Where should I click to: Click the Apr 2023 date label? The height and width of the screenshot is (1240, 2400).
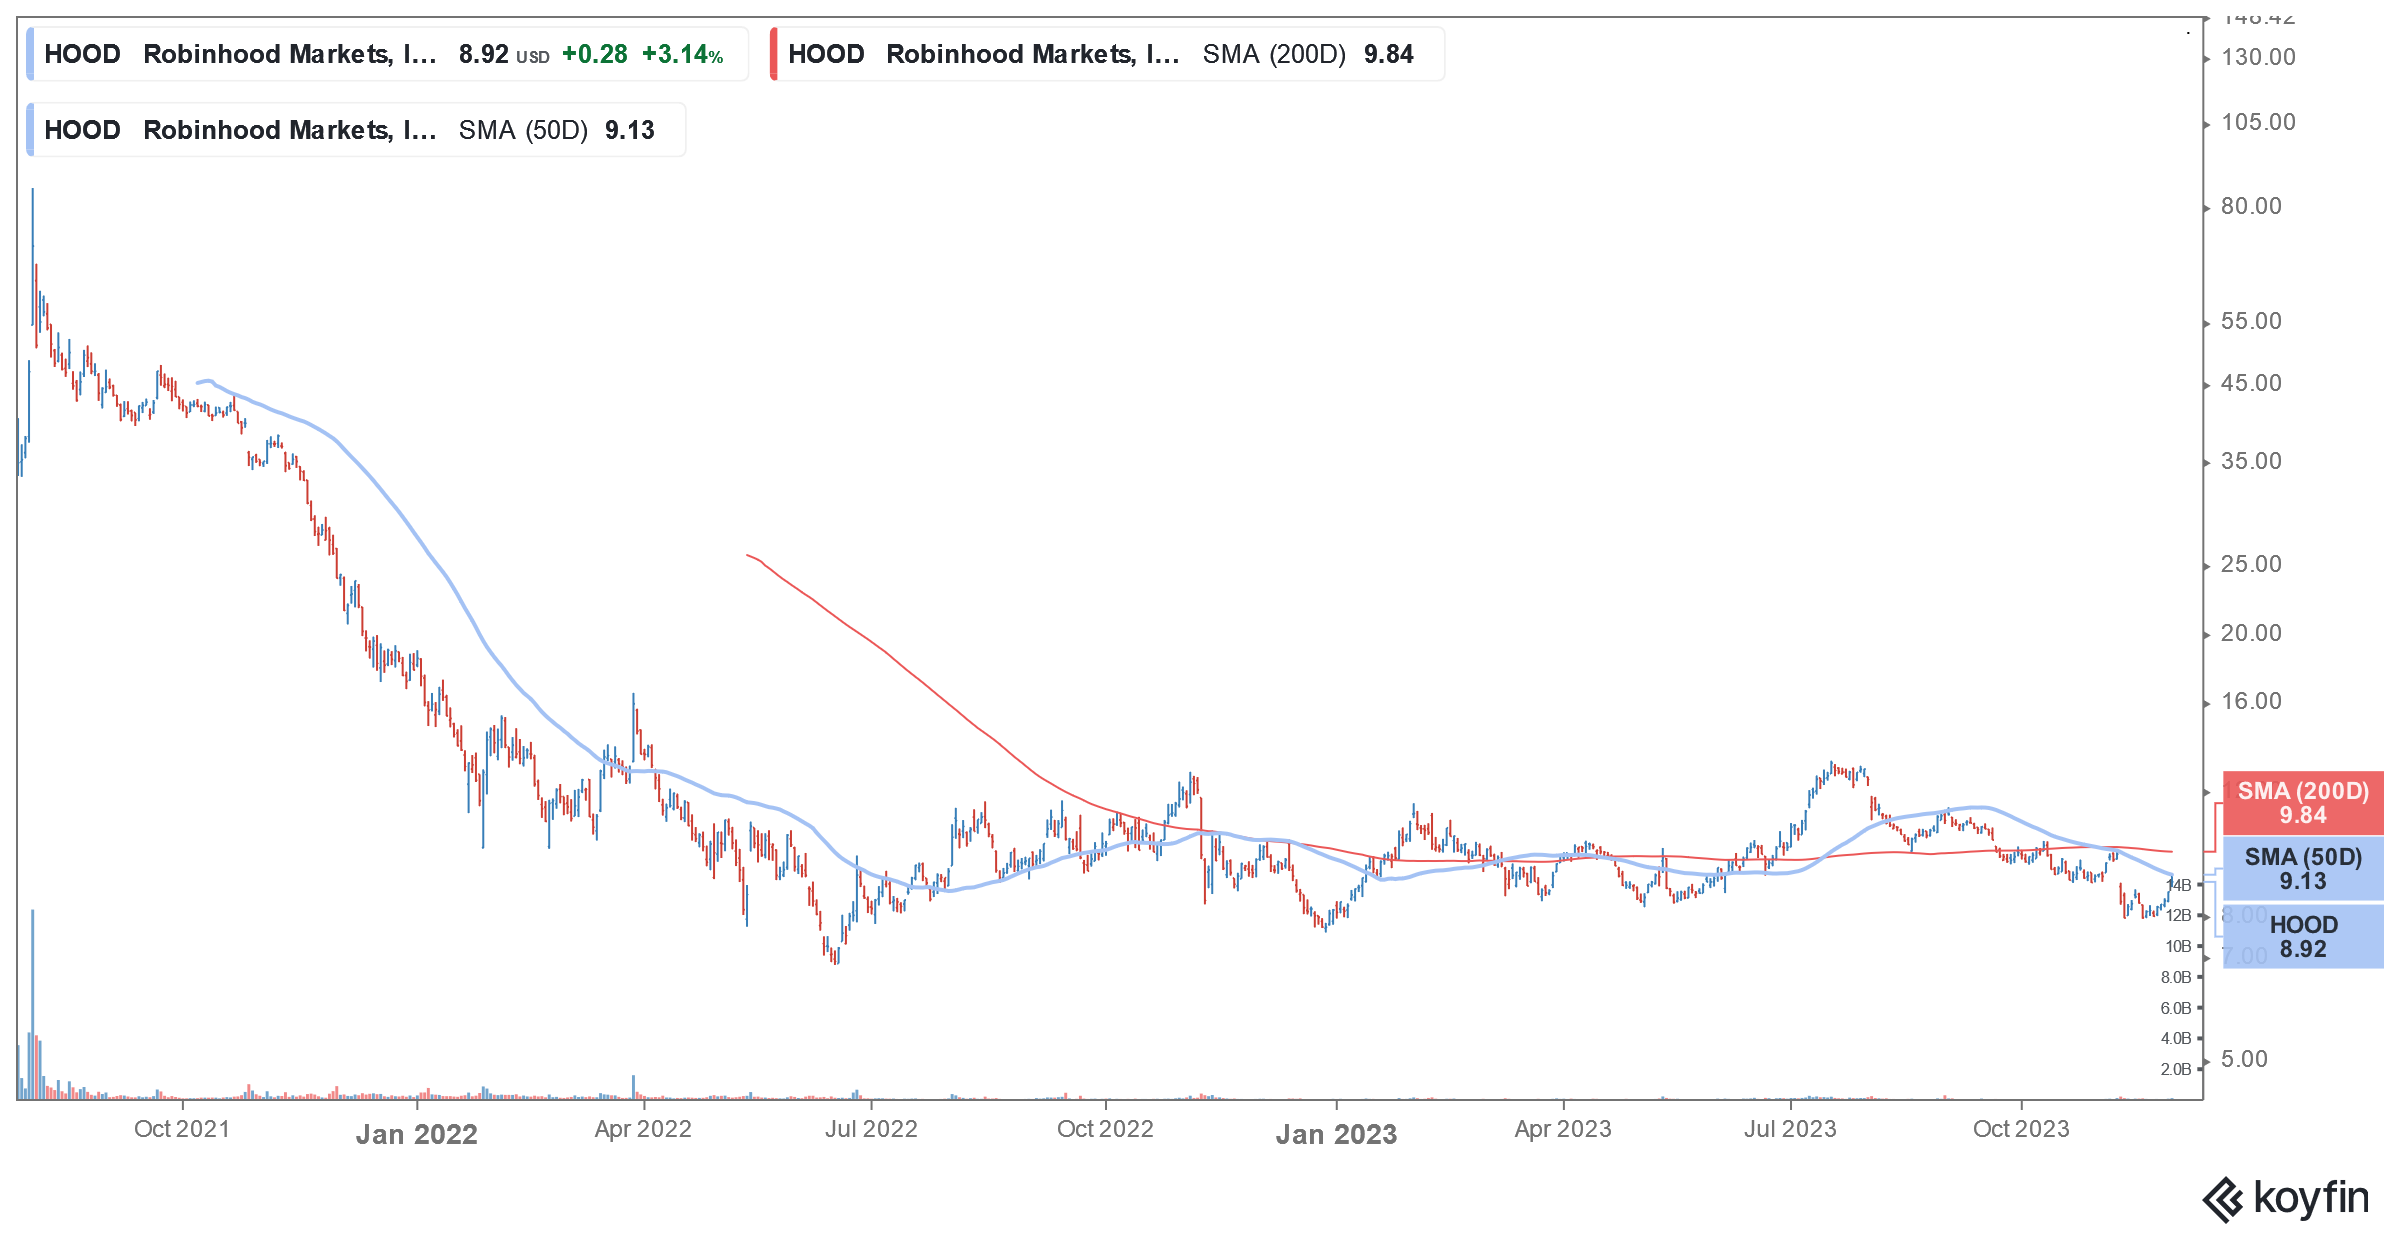[1563, 1129]
